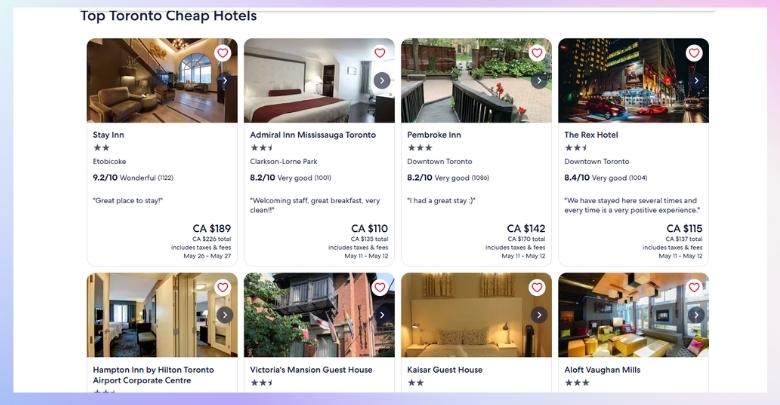Image resolution: width=780 pixels, height=405 pixels.
Task: Open The Rex Hotel listing title
Action: pos(591,135)
